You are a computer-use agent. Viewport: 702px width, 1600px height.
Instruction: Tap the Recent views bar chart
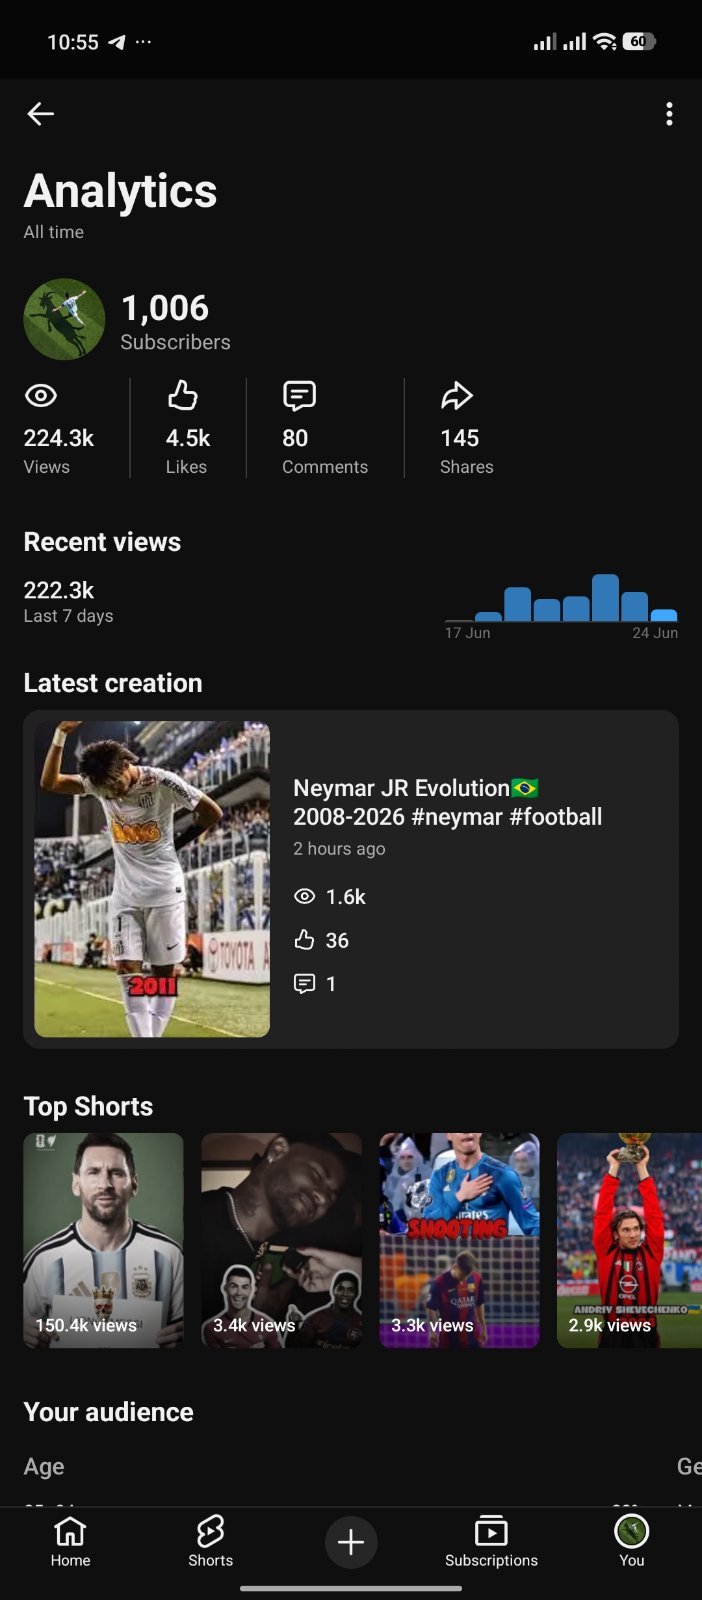click(x=562, y=598)
